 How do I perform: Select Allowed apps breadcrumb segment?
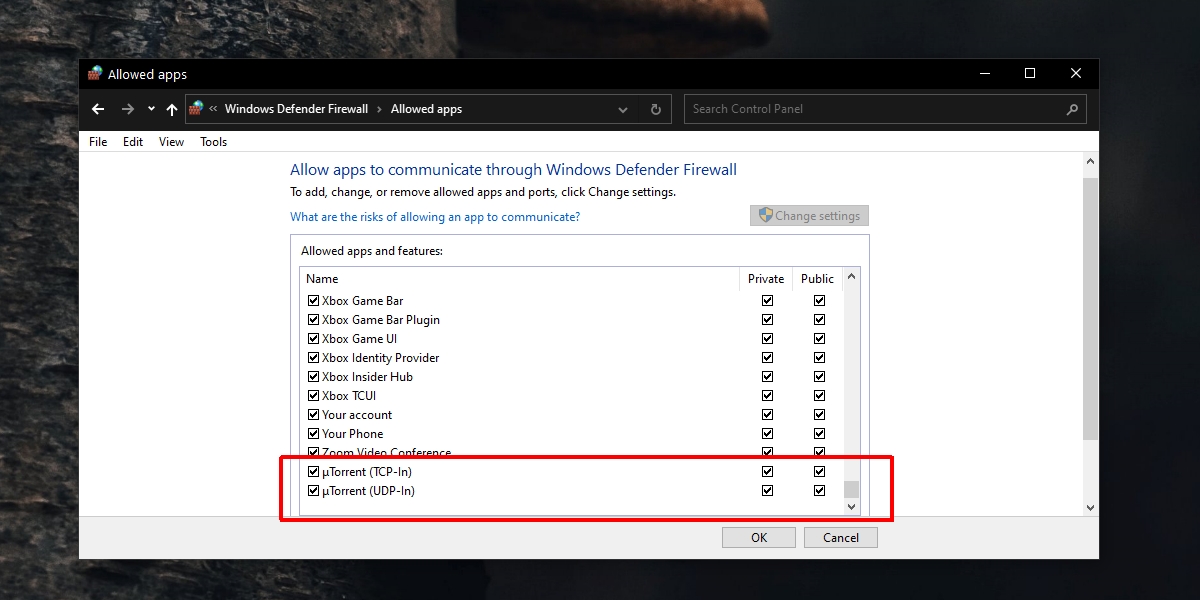coord(426,109)
